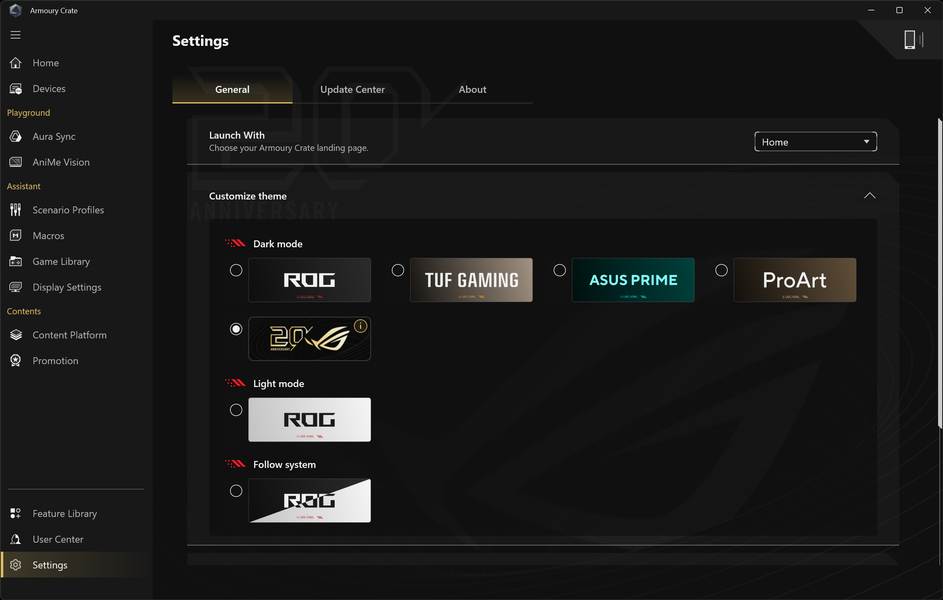Select the ROG dark mode radio button

point(236,271)
